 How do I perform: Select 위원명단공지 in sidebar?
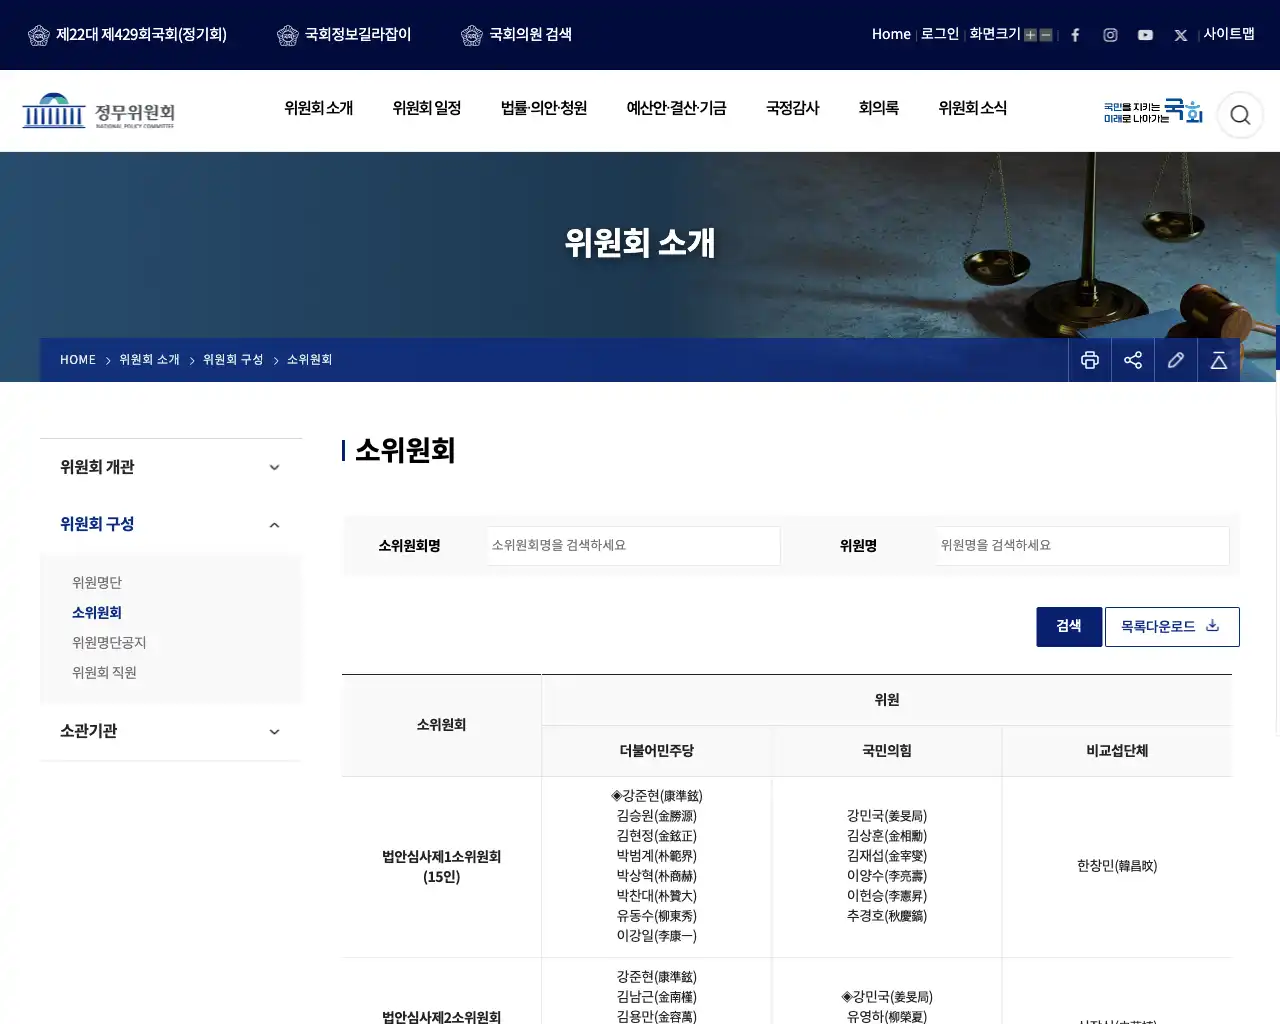109,643
